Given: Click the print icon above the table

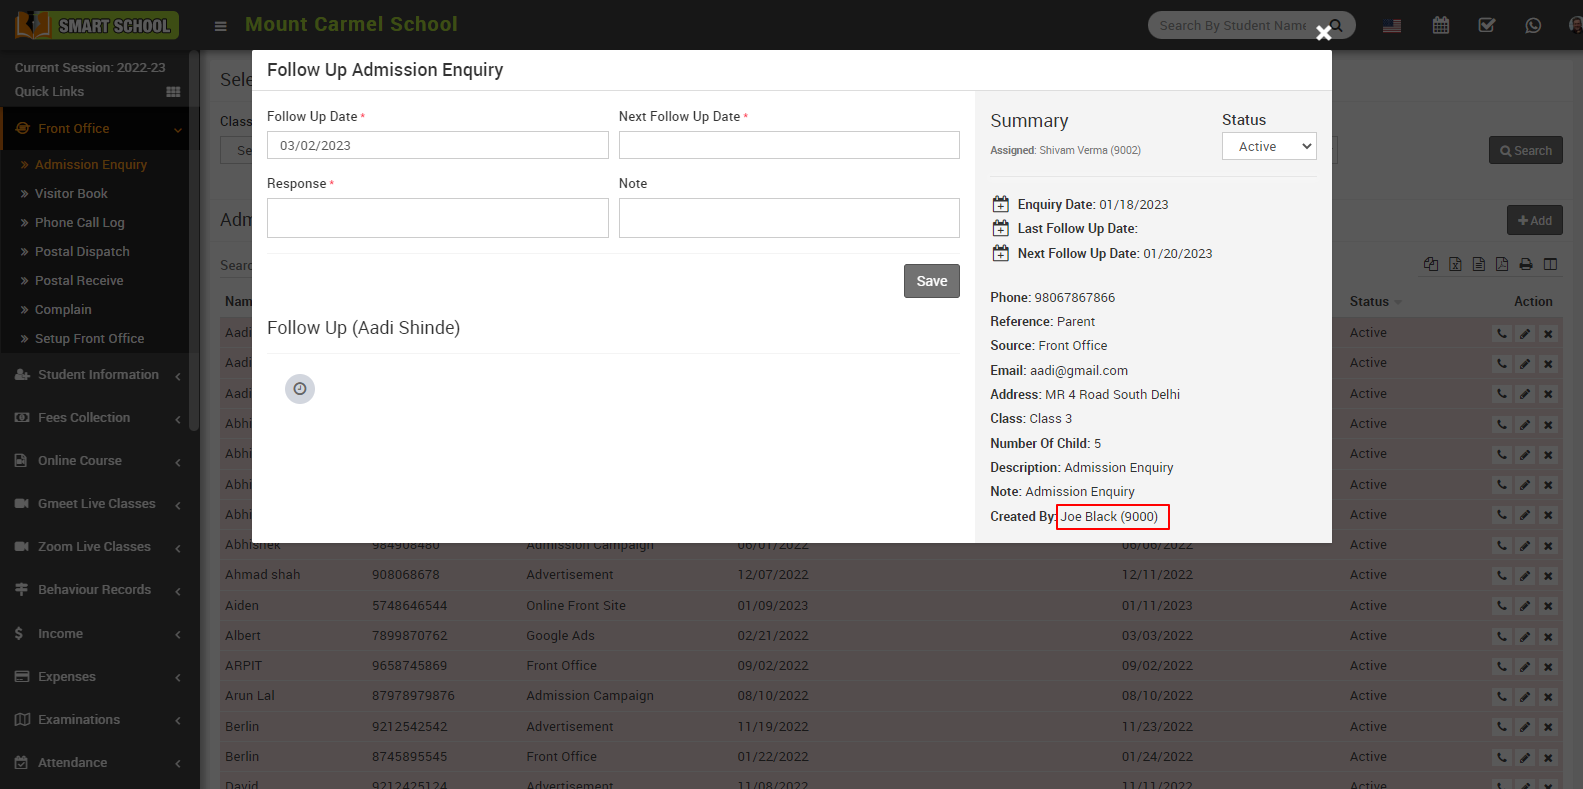Looking at the screenshot, I should point(1526,264).
